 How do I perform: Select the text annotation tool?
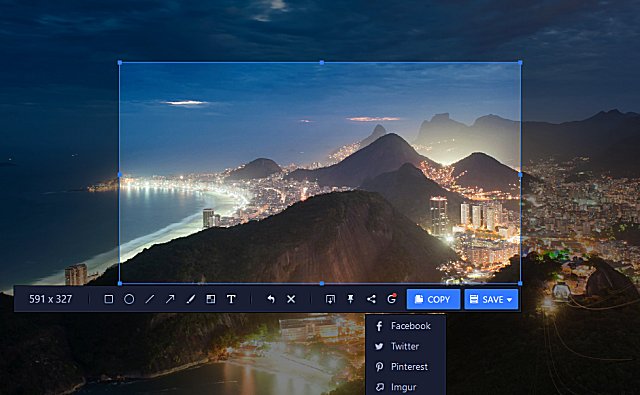click(231, 299)
